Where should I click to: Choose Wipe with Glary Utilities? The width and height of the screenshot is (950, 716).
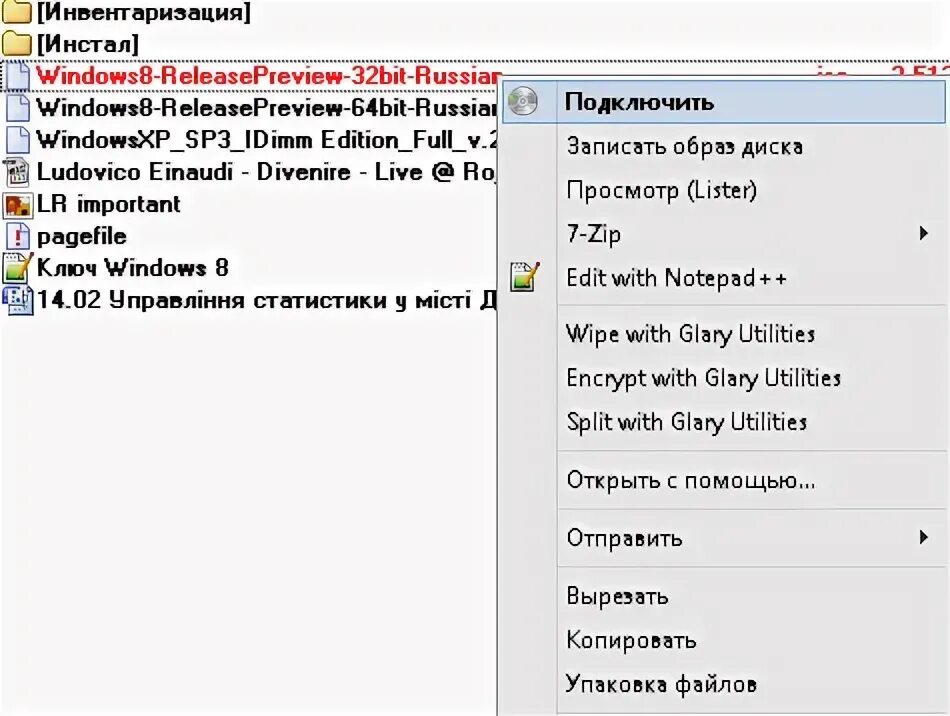724,334
